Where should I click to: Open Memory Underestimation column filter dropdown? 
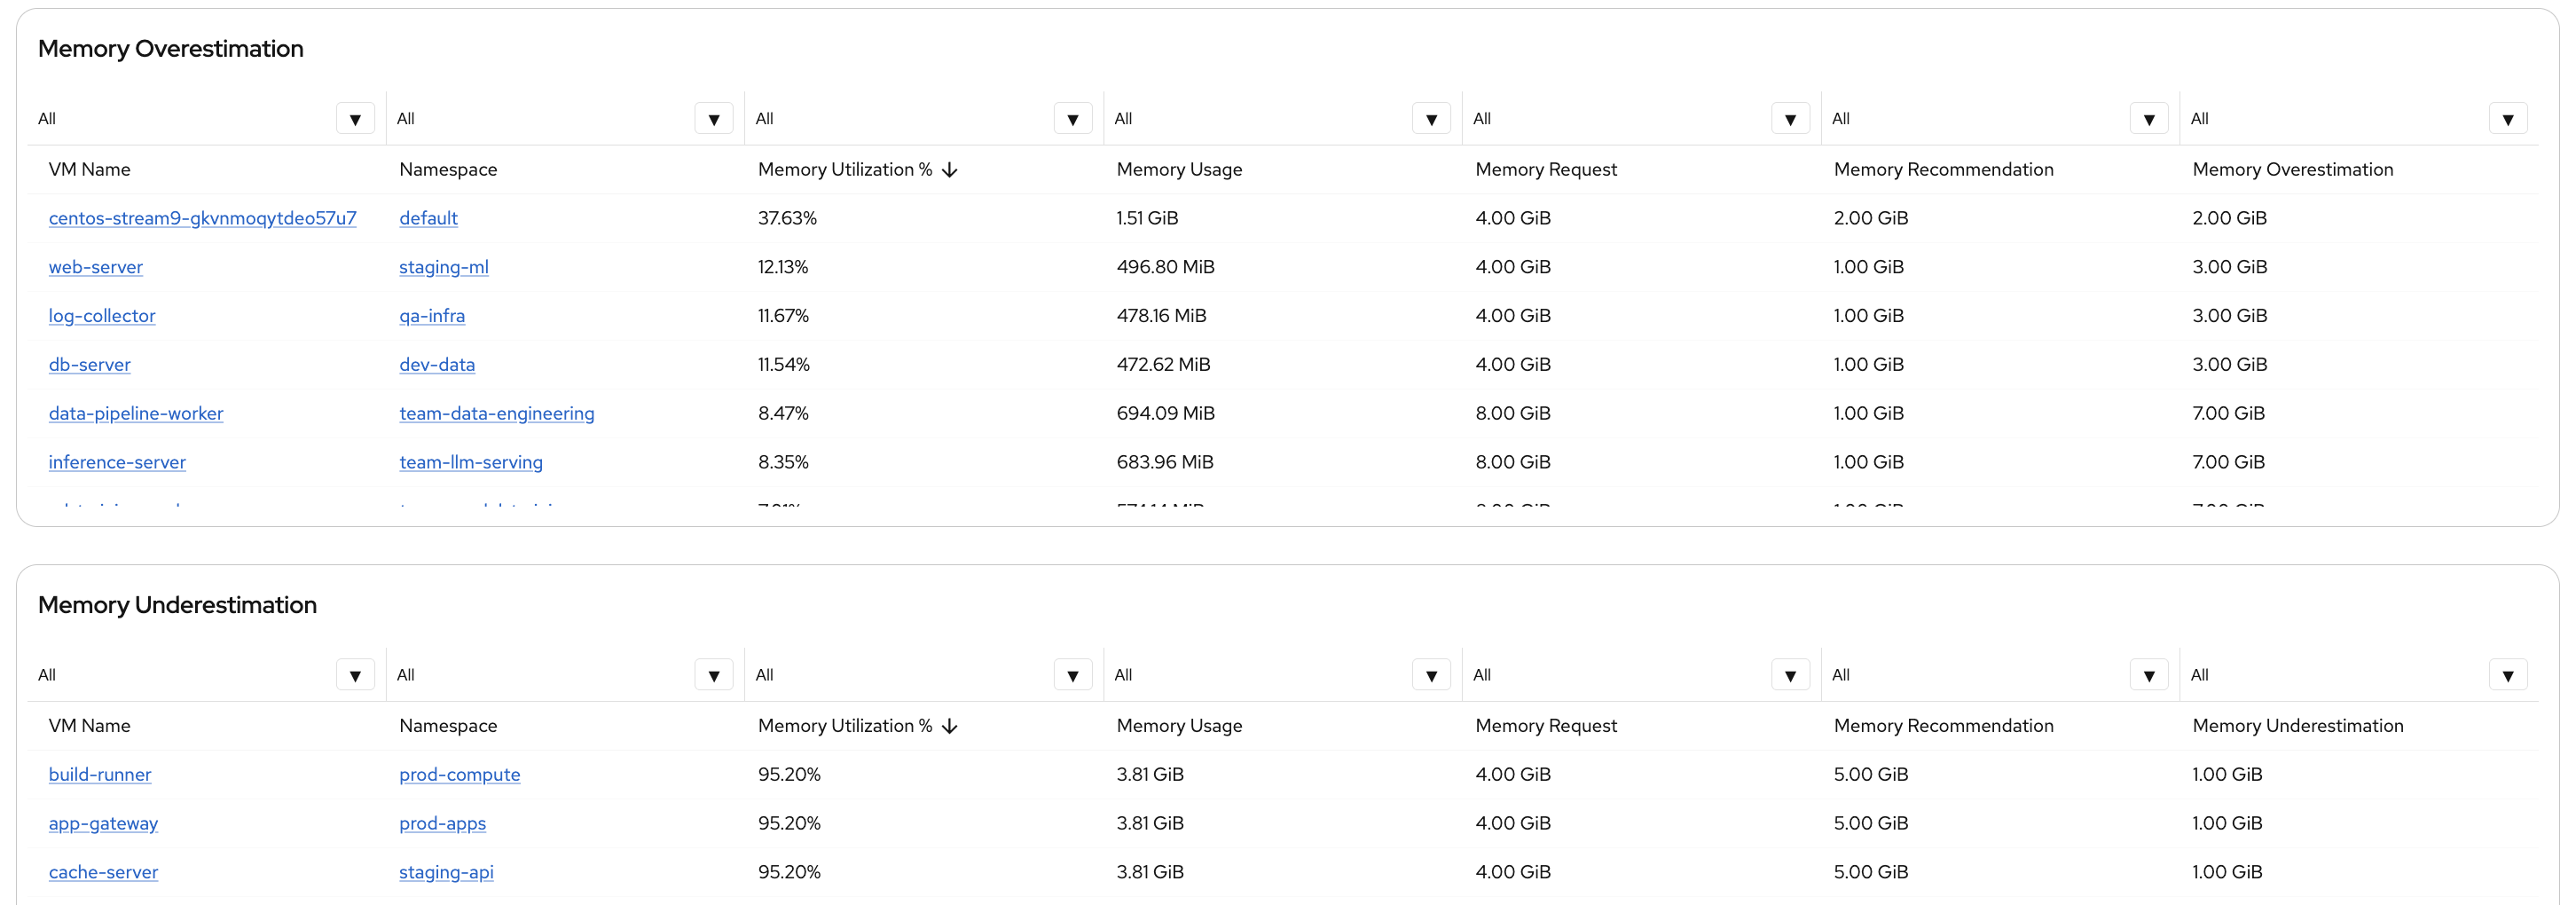click(x=2508, y=675)
